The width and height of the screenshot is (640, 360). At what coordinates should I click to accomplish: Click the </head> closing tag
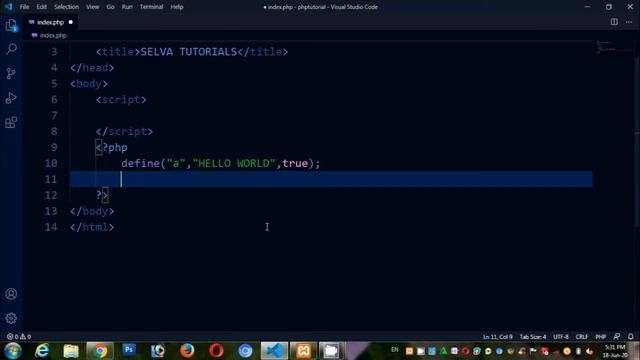pyautogui.click(x=92, y=68)
